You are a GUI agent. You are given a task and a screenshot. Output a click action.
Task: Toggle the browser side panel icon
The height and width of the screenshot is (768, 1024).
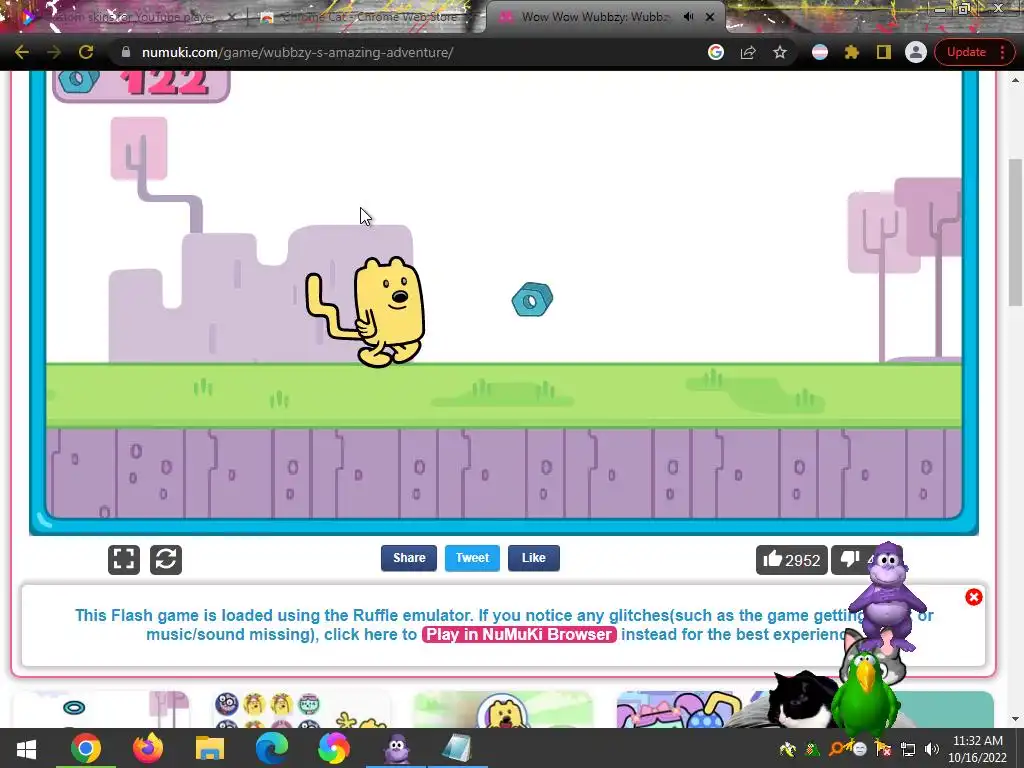884,52
